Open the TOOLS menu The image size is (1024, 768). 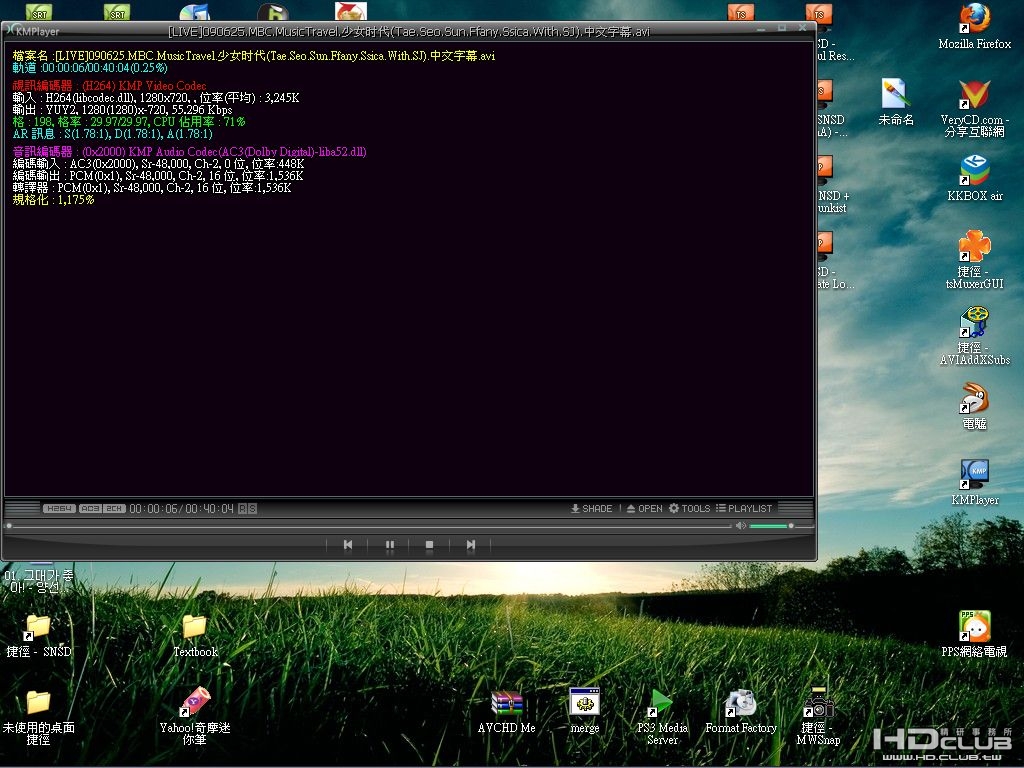coord(689,509)
